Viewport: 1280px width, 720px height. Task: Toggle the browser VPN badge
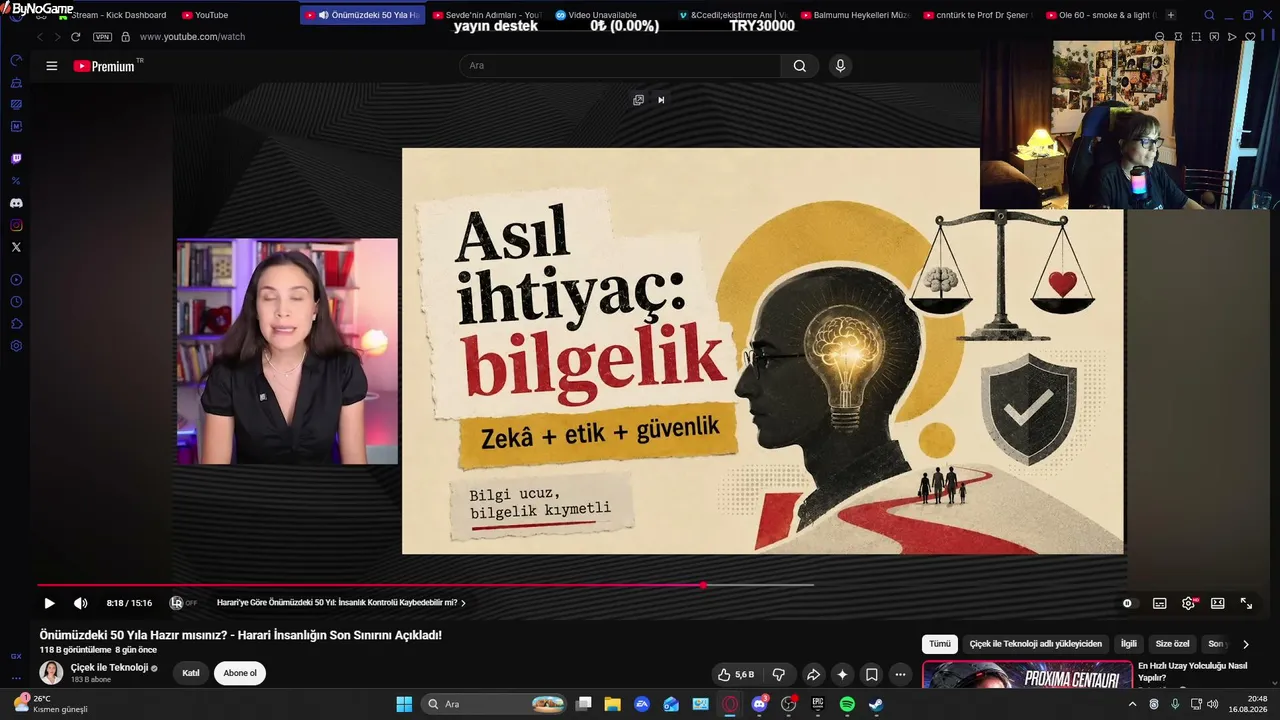pyautogui.click(x=102, y=37)
